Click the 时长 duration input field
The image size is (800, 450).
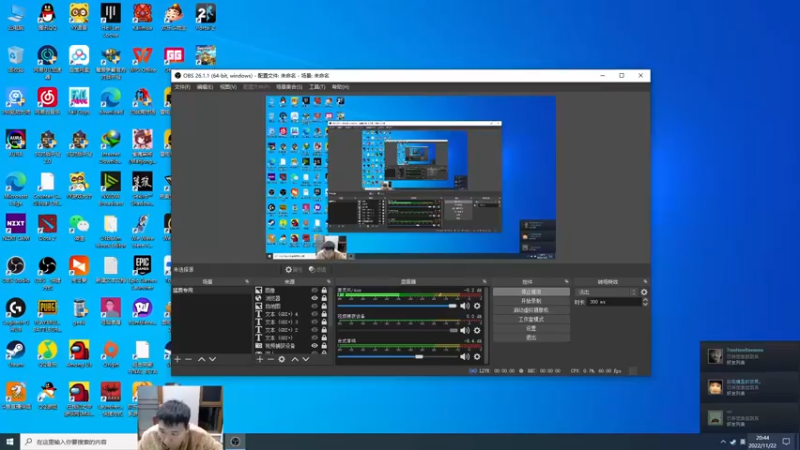613,302
